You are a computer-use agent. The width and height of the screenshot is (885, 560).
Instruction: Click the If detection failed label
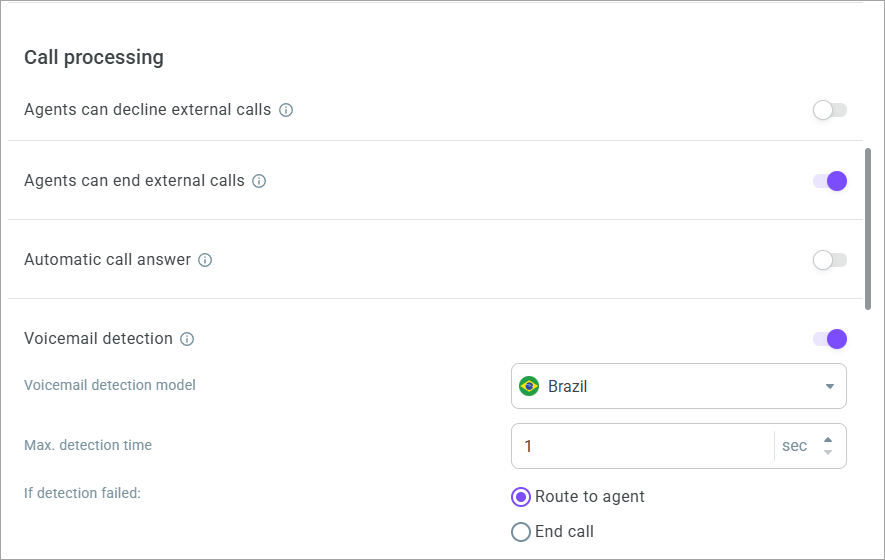[x=82, y=493]
